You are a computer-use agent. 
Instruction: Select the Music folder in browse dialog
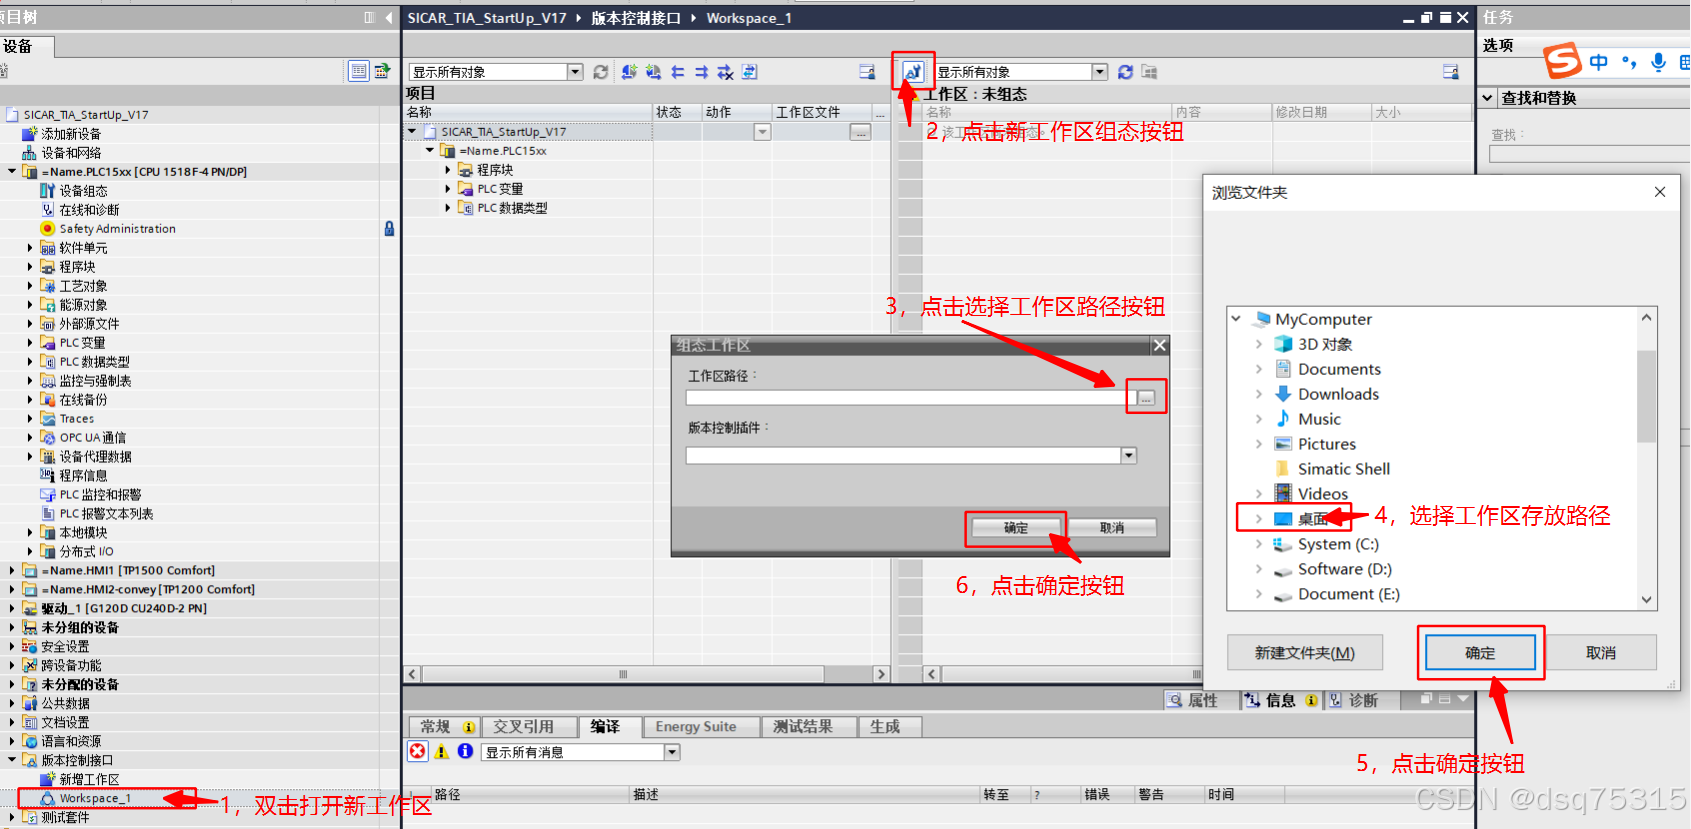(x=1318, y=419)
